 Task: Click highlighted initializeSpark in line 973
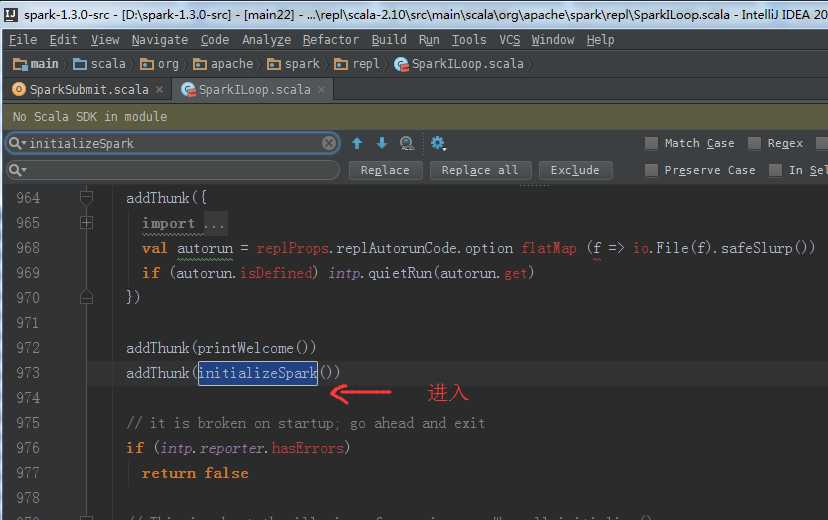click(x=258, y=373)
